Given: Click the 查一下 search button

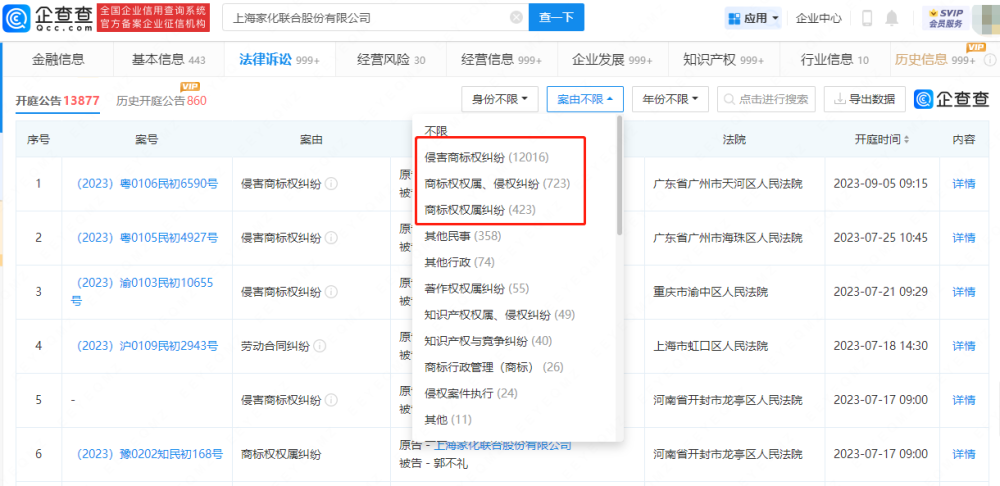Looking at the screenshot, I should [x=556, y=18].
